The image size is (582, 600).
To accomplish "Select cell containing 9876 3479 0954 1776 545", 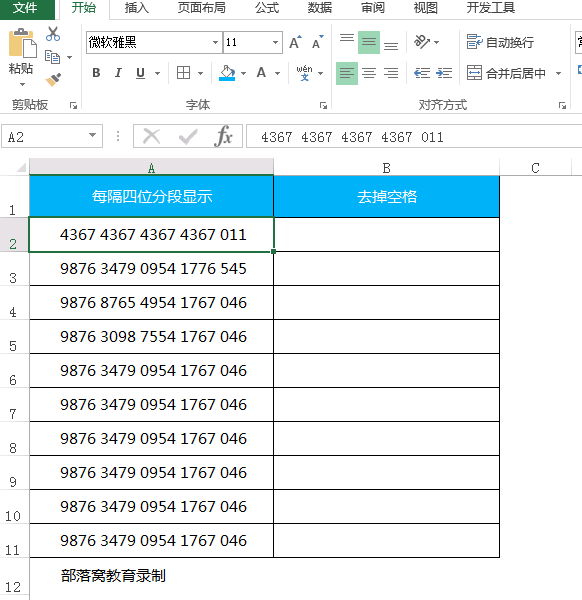I will coord(152,269).
